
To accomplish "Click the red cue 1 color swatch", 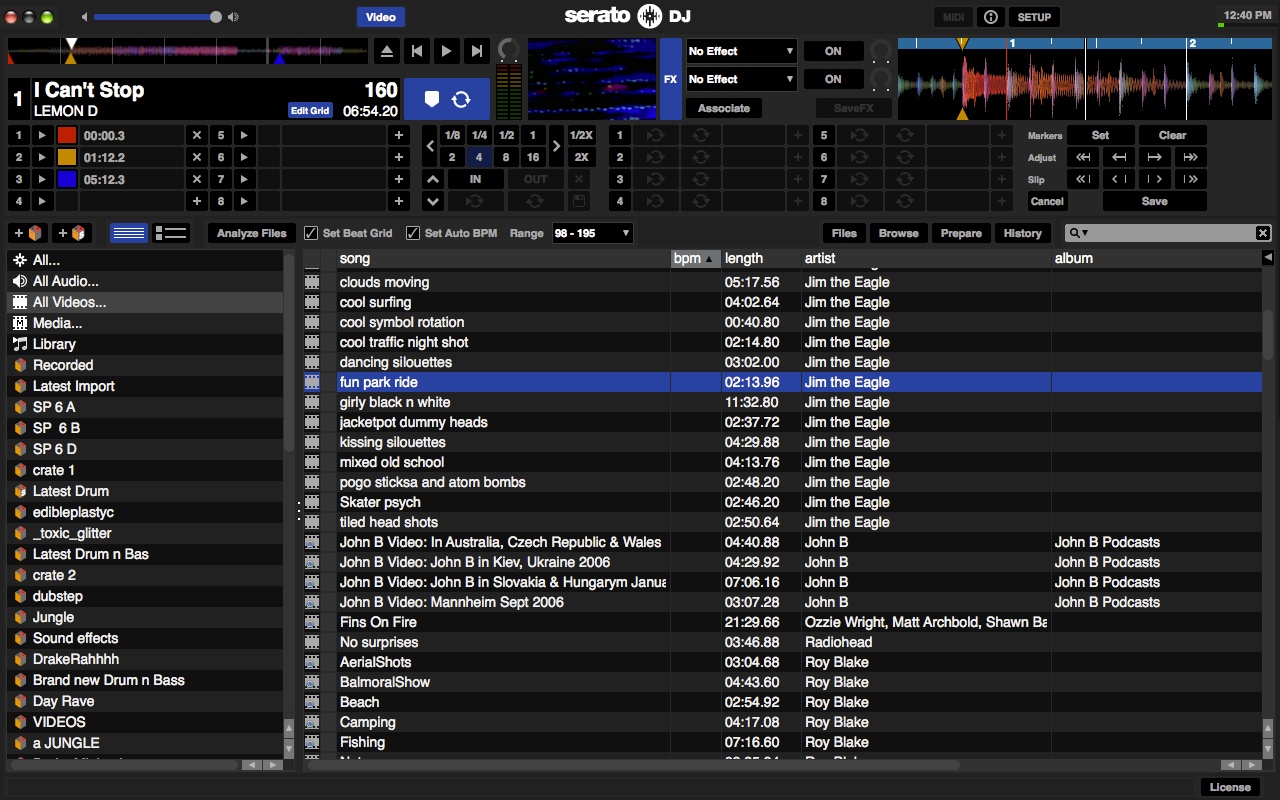I will [x=67, y=135].
